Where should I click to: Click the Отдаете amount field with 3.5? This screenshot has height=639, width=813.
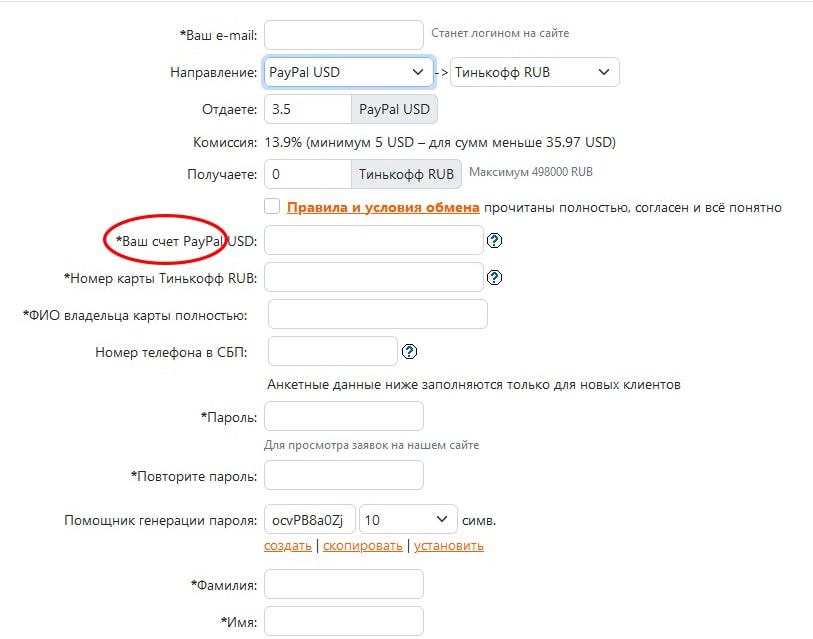coord(308,109)
